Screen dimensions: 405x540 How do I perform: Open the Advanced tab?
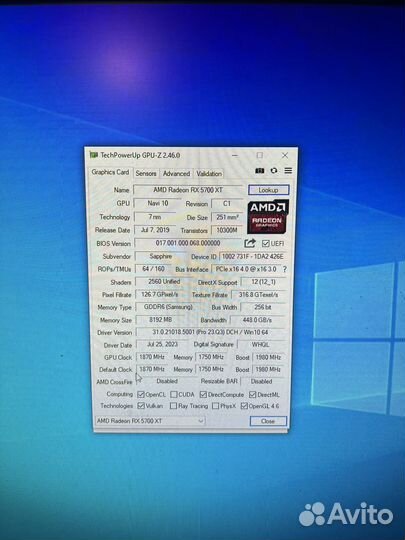tap(176, 174)
